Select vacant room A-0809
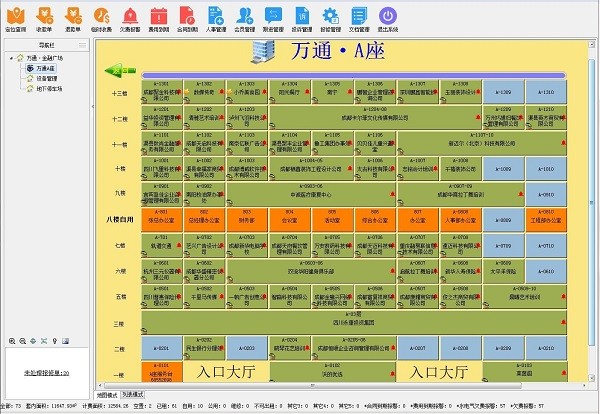This screenshot has height=414, width=600. coord(503,220)
